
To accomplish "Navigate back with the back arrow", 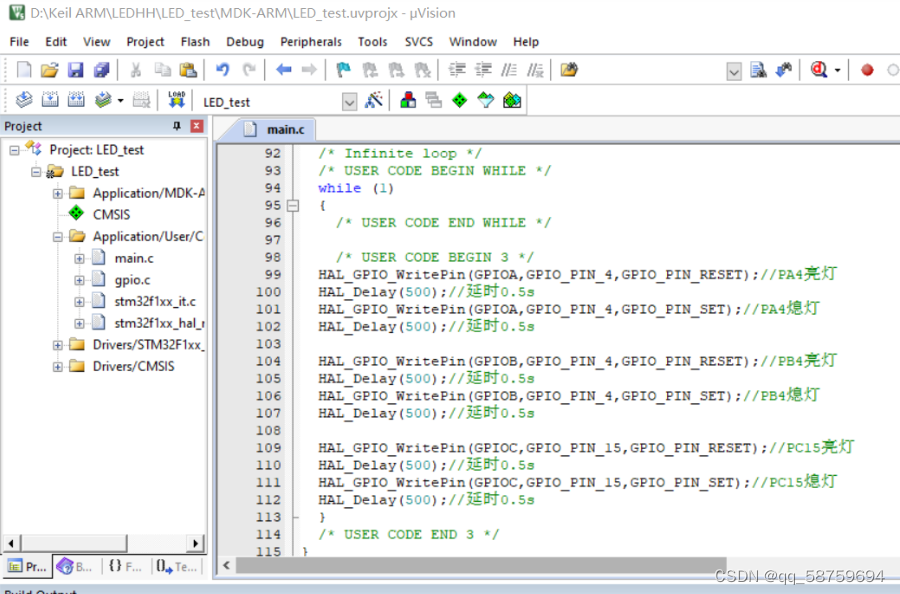I will [x=283, y=69].
